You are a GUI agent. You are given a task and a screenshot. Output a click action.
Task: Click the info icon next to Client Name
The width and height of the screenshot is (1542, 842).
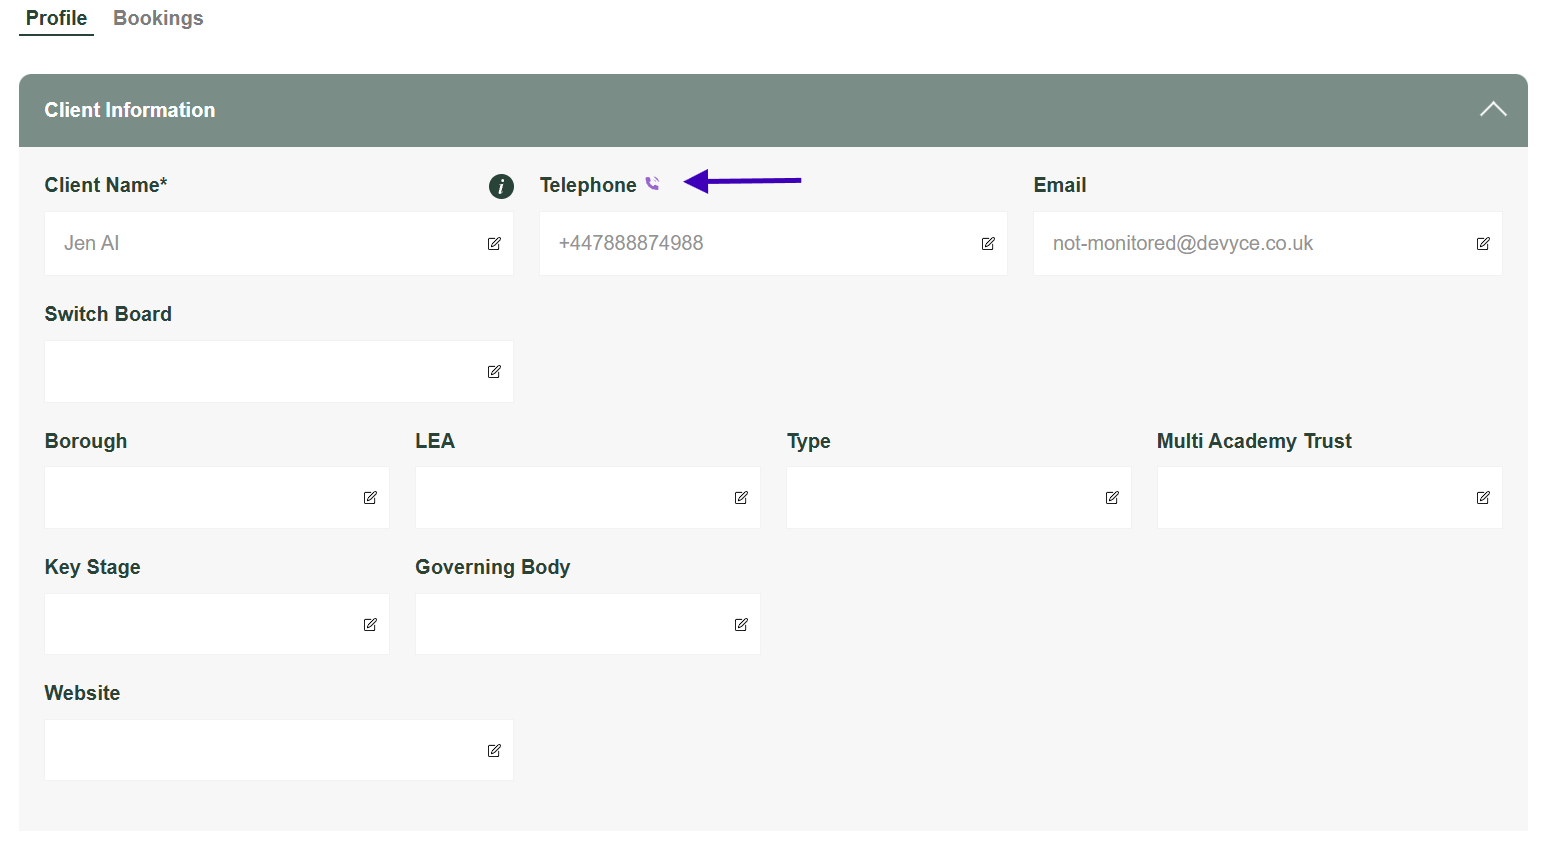(x=501, y=186)
